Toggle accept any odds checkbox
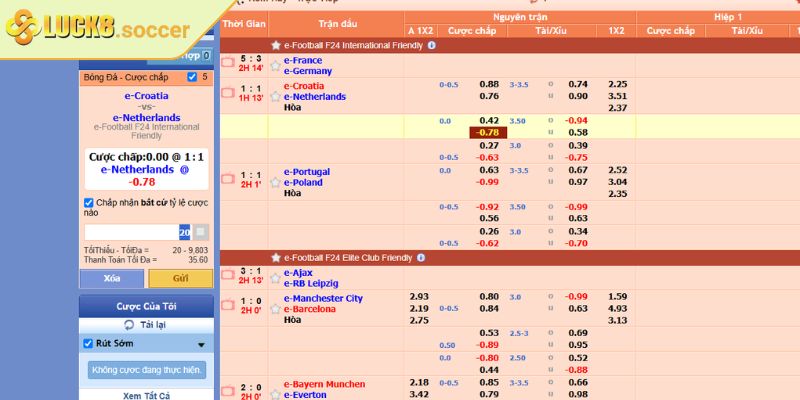This screenshot has height=400, width=800. click(89, 203)
